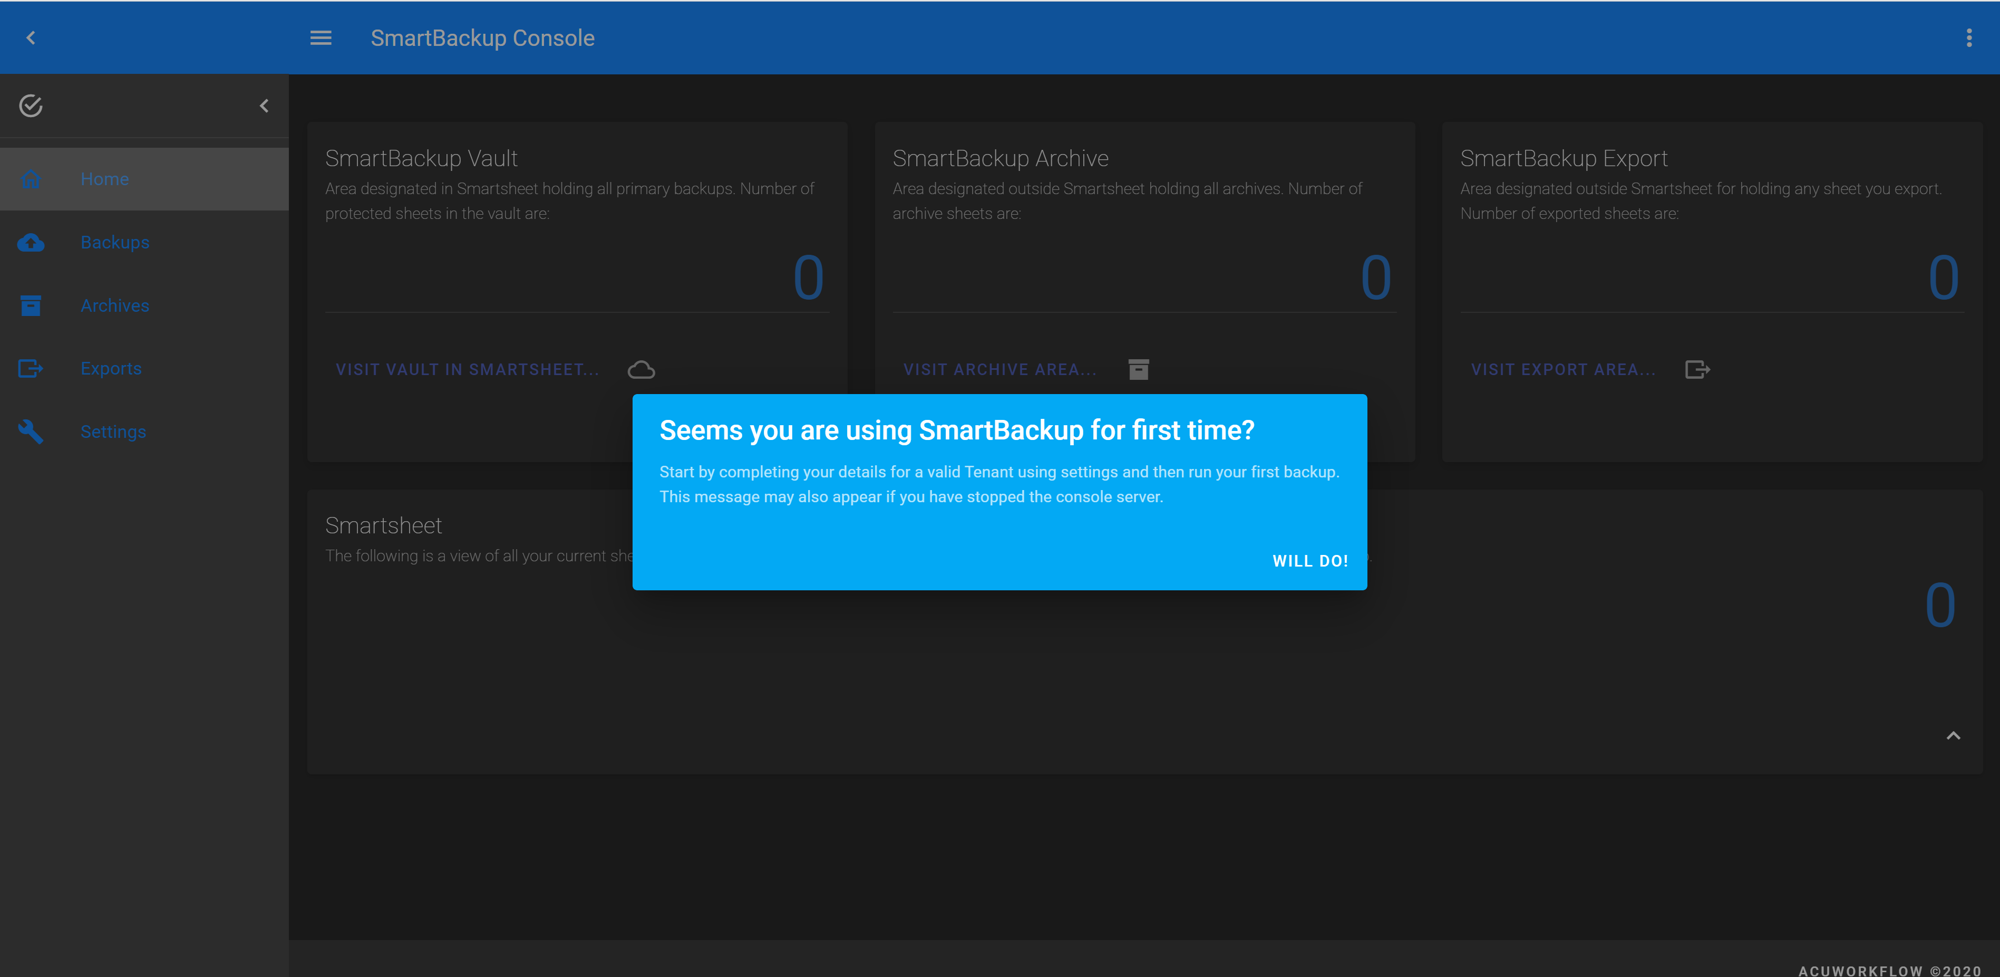Click the ACUWORKFLOW ©2020 footer text
This screenshot has width=2000, height=977.
pyautogui.click(x=1889, y=970)
